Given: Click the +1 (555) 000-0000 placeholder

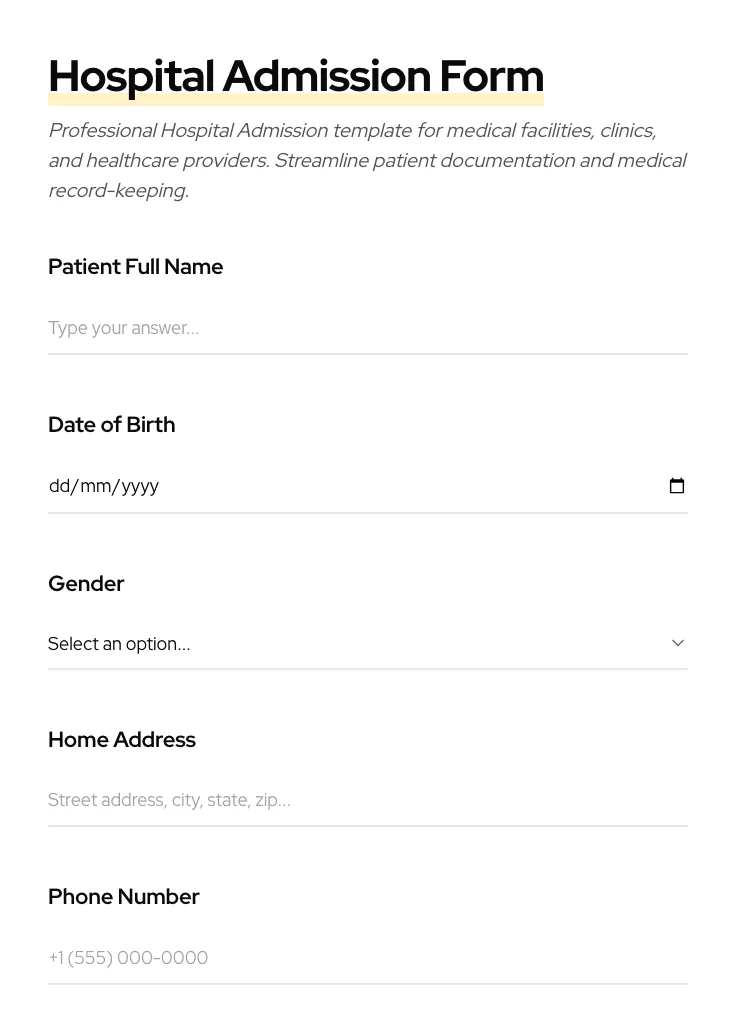Looking at the screenshot, I should tap(128, 957).
